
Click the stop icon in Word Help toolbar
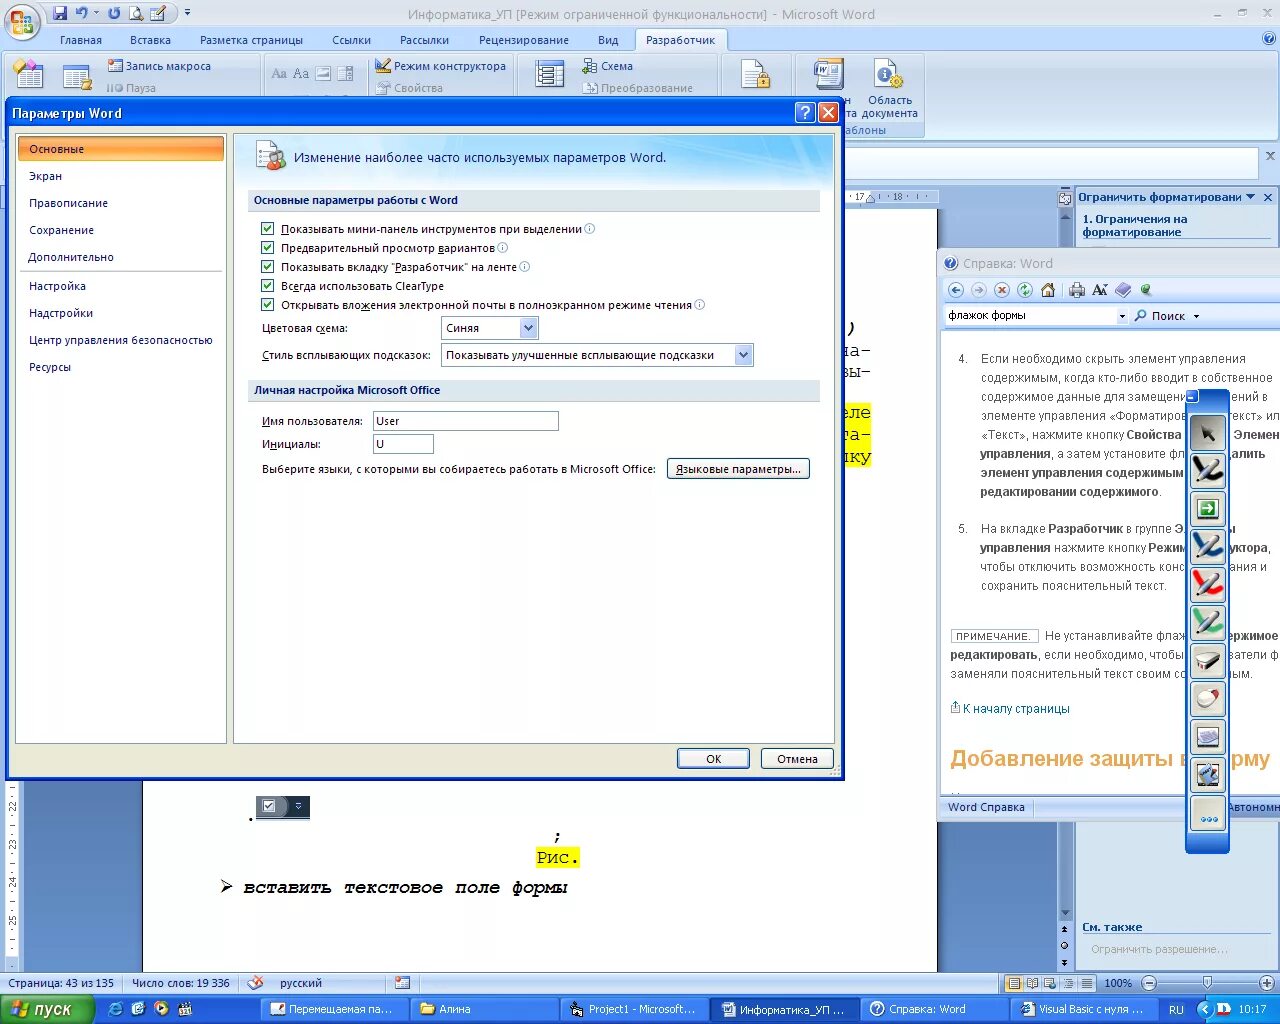pyautogui.click(x=1002, y=290)
